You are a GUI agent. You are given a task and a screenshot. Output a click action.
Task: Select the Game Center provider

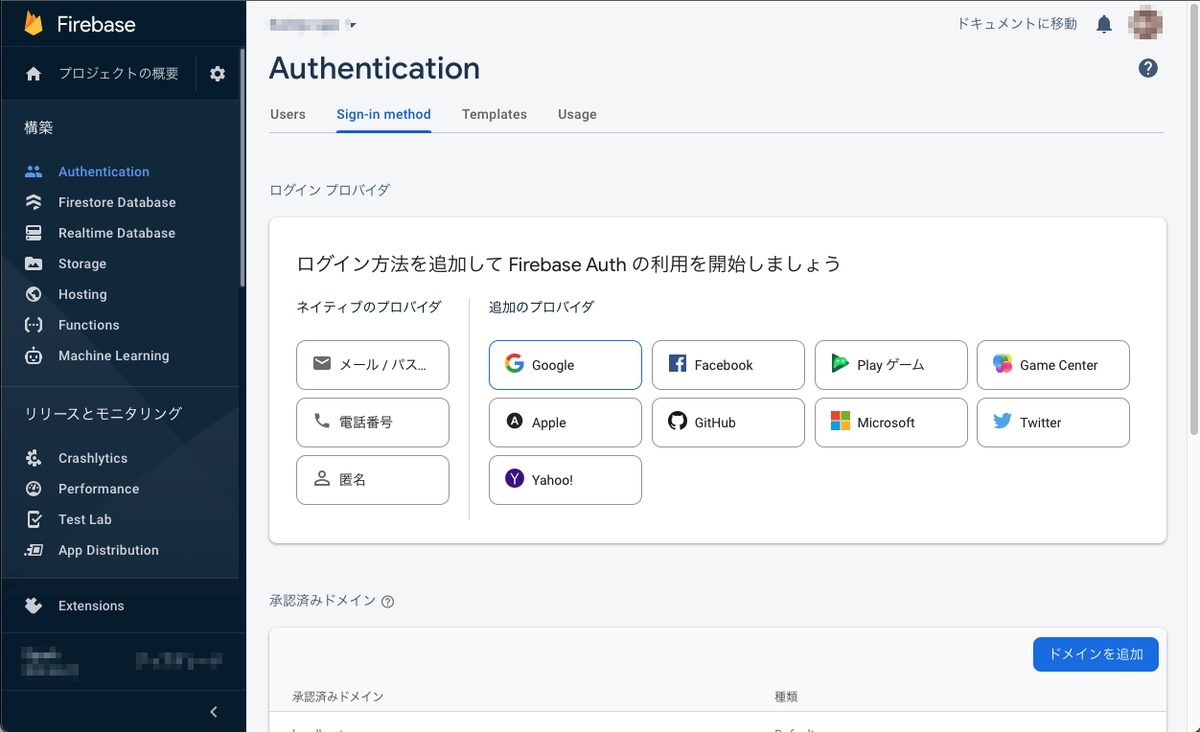point(1053,365)
